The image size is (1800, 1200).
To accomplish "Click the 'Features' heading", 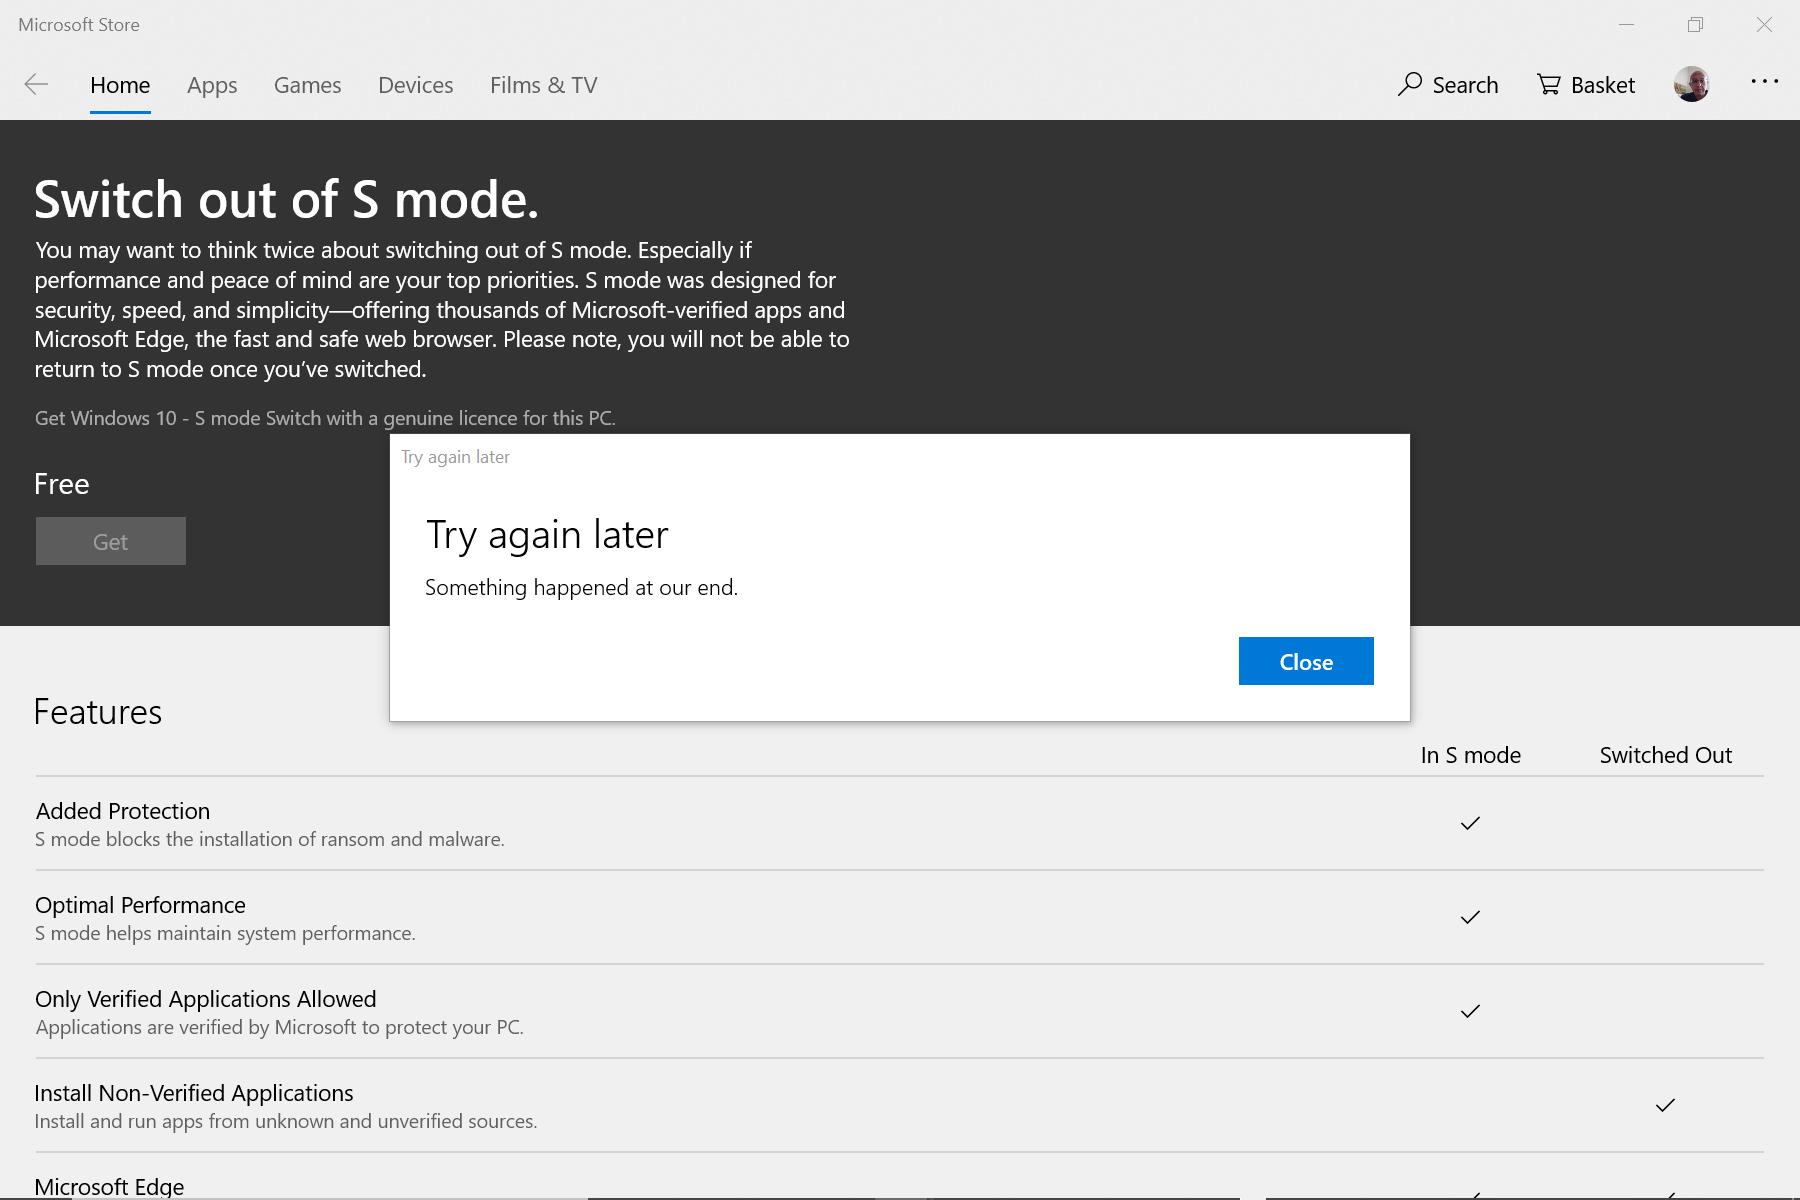I will (98, 712).
